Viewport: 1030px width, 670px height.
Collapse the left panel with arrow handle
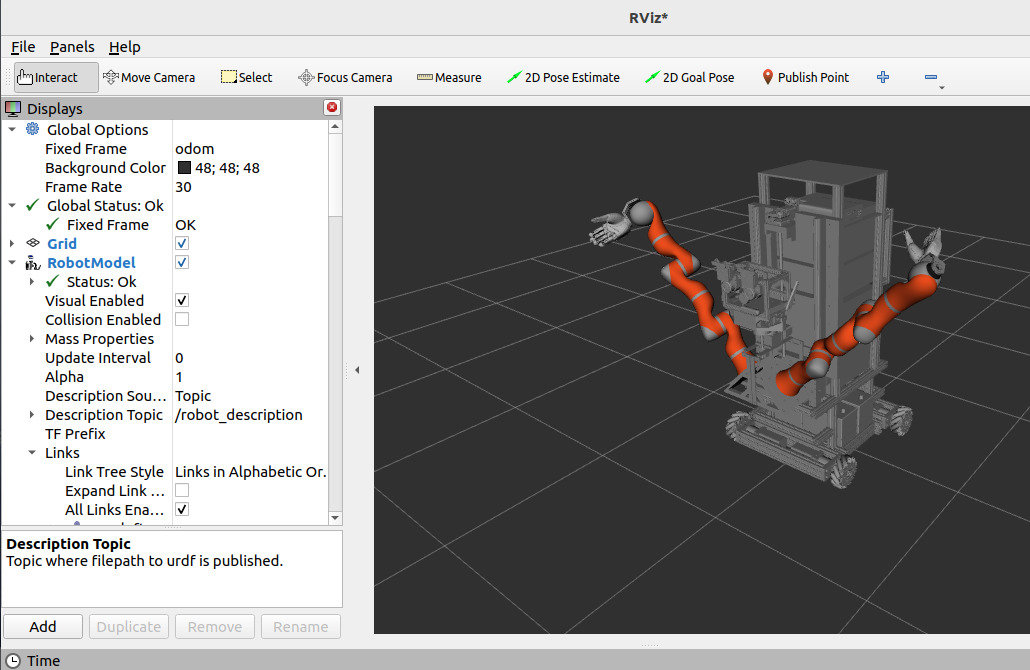357,370
